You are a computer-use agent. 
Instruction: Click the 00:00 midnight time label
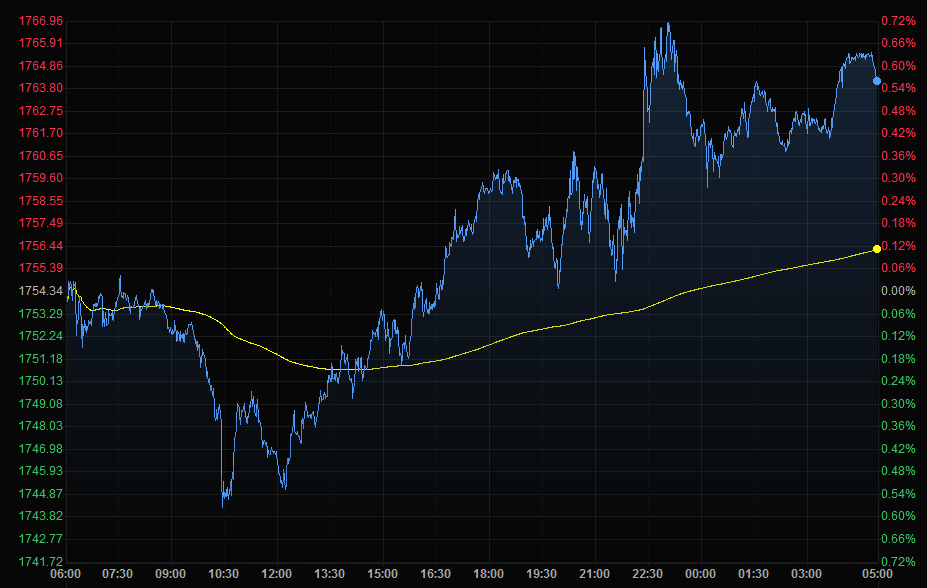pos(700,574)
